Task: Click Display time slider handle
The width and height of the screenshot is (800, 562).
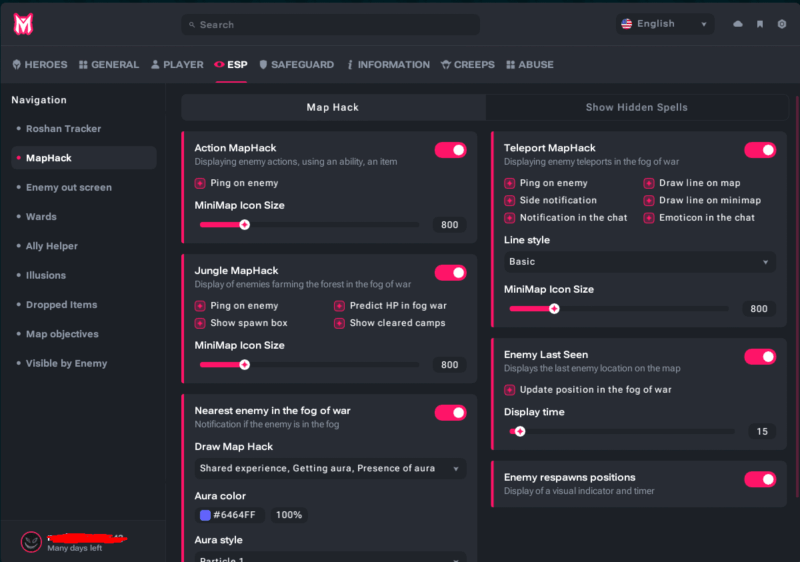Action: (520, 431)
